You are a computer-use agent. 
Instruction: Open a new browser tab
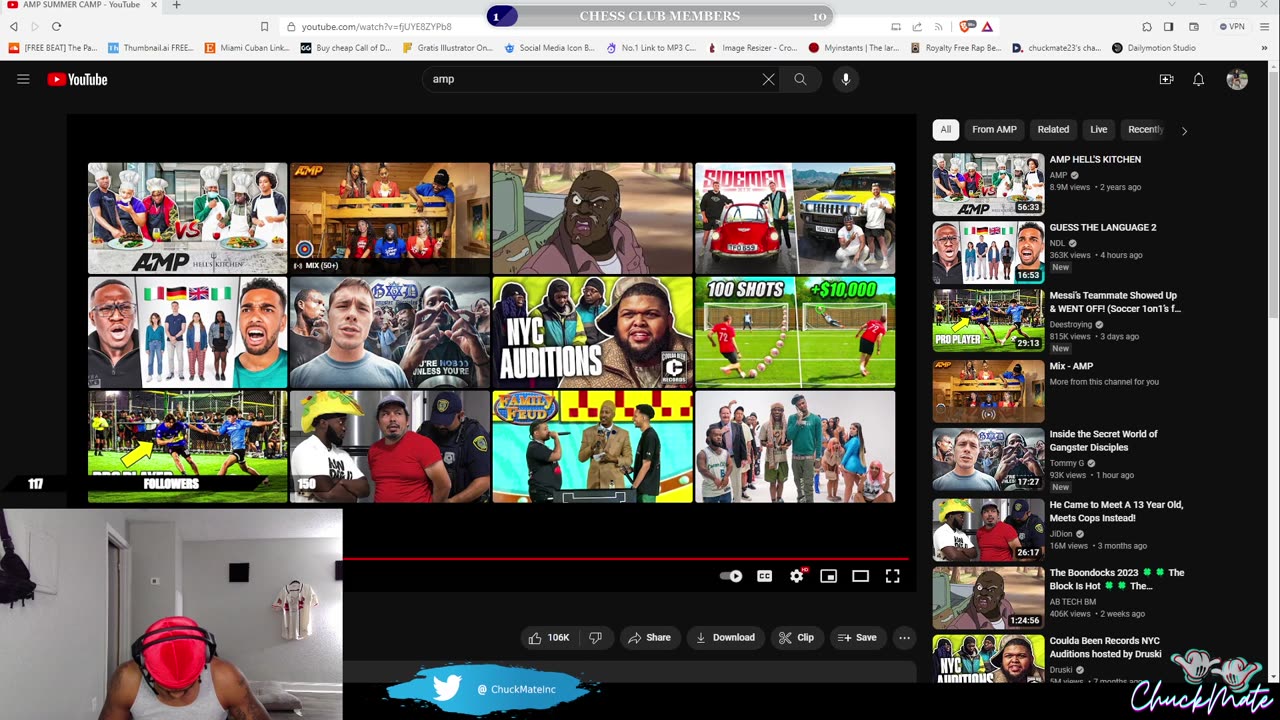point(176,5)
